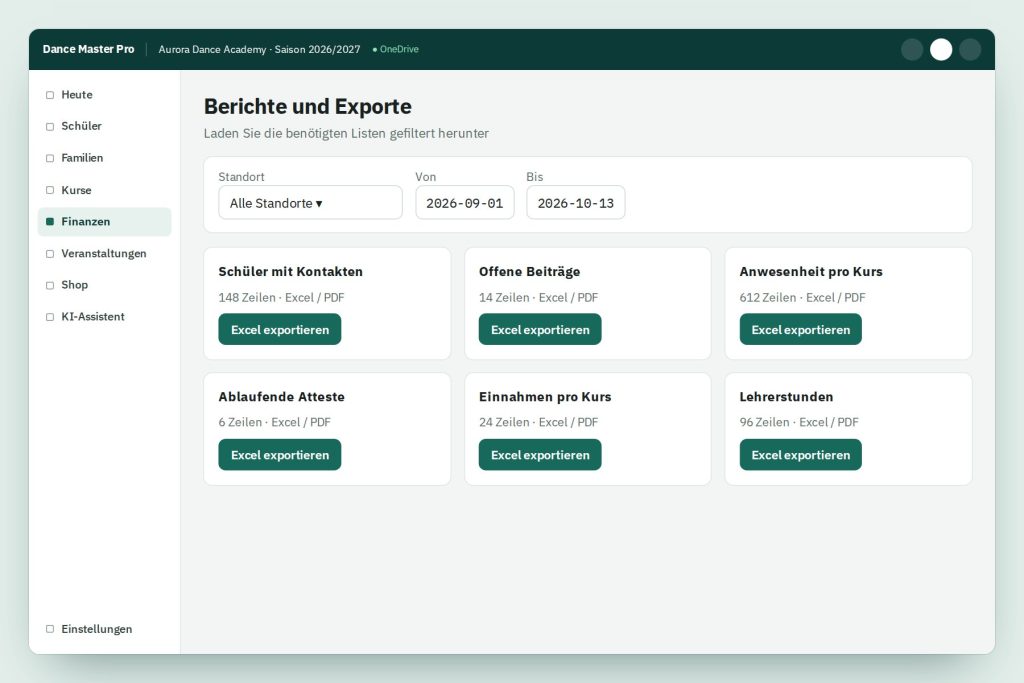Screen dimensions: 1024x683
Task: Export Anwesenheit pro Kurs to Excel
Action: 801,330
